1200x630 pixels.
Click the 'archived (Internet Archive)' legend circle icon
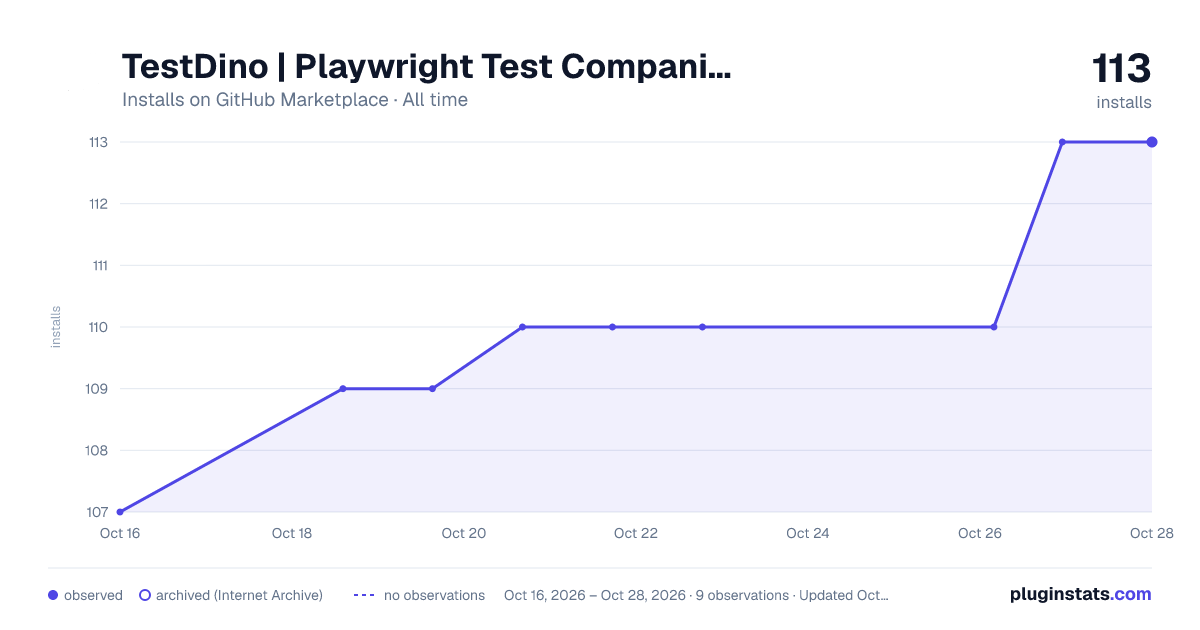pyautogui.click(x=145, y=595)
